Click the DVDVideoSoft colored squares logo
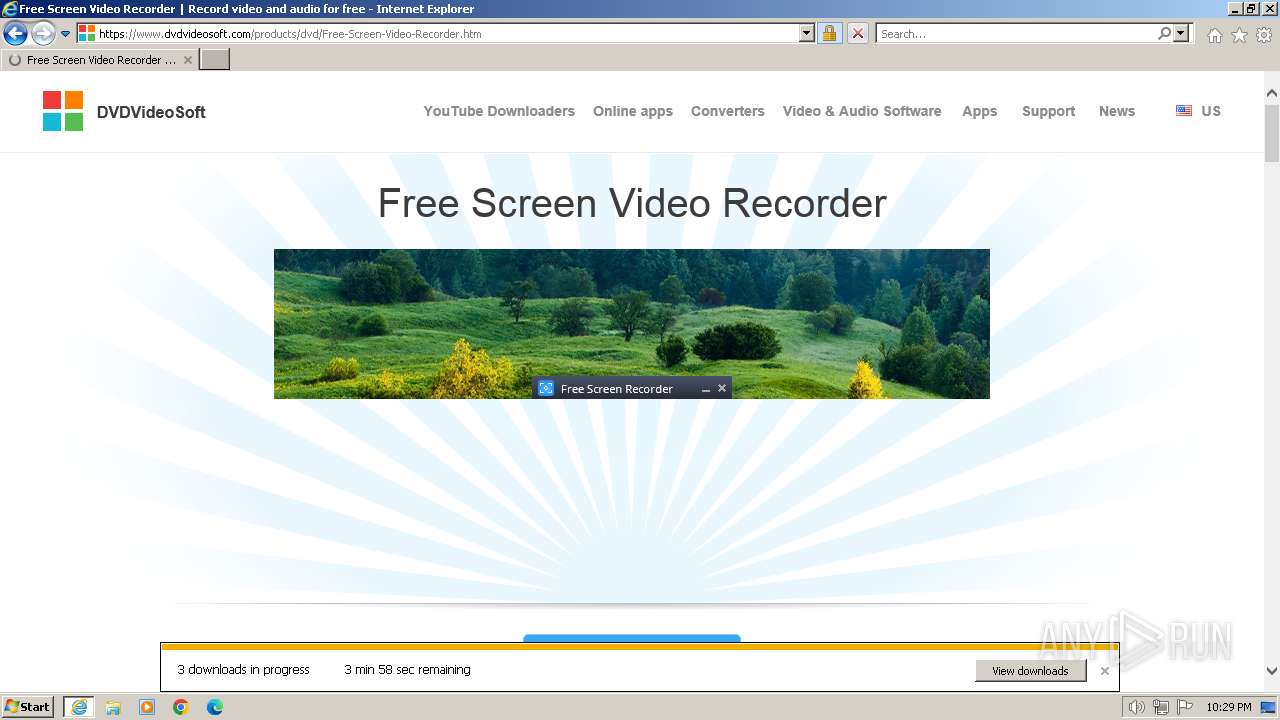This screenshot has width=1280, height=720. pos(63,111)
